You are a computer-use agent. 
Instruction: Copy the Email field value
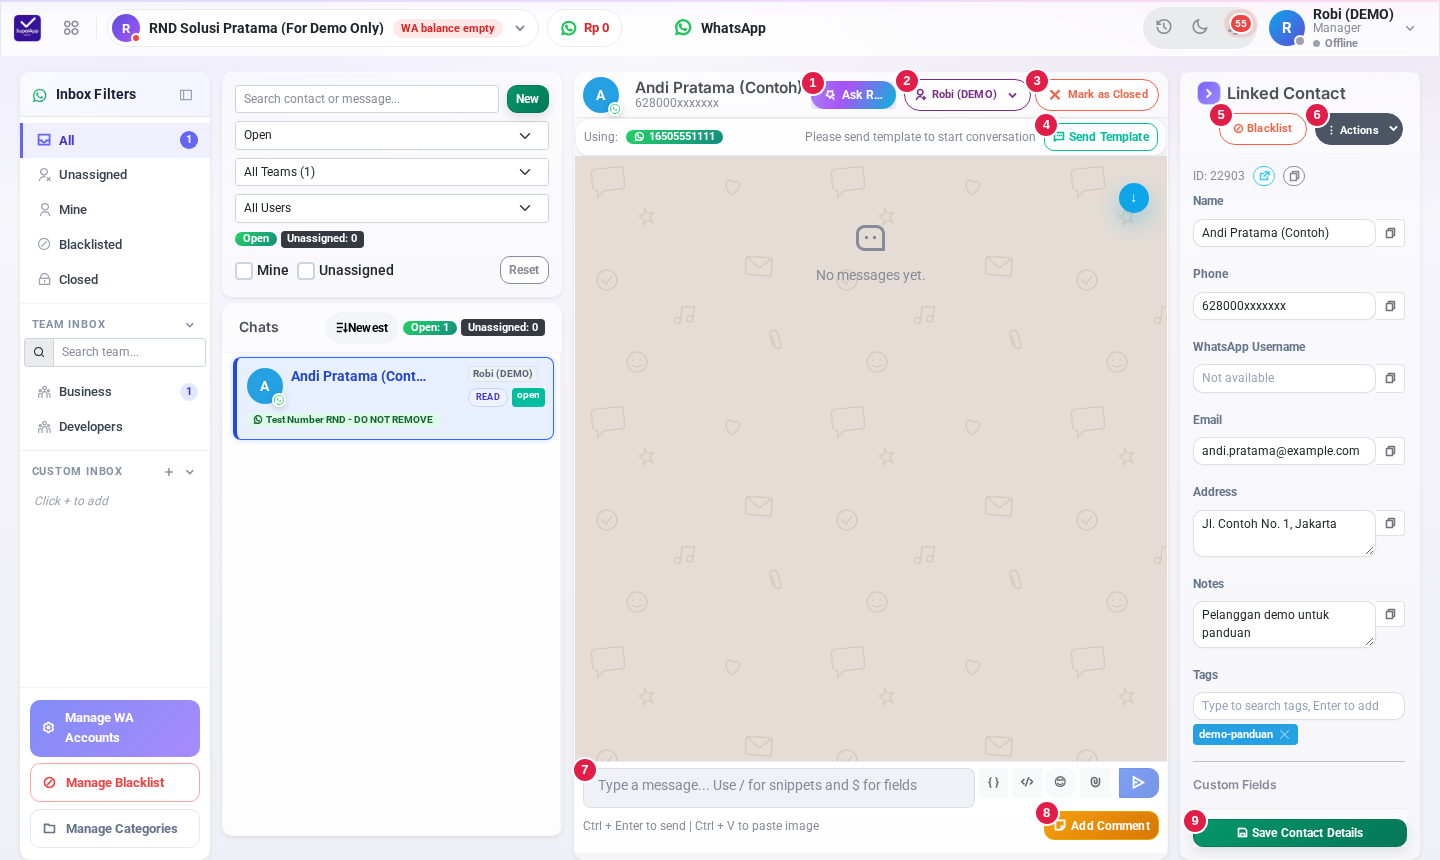1390,451
